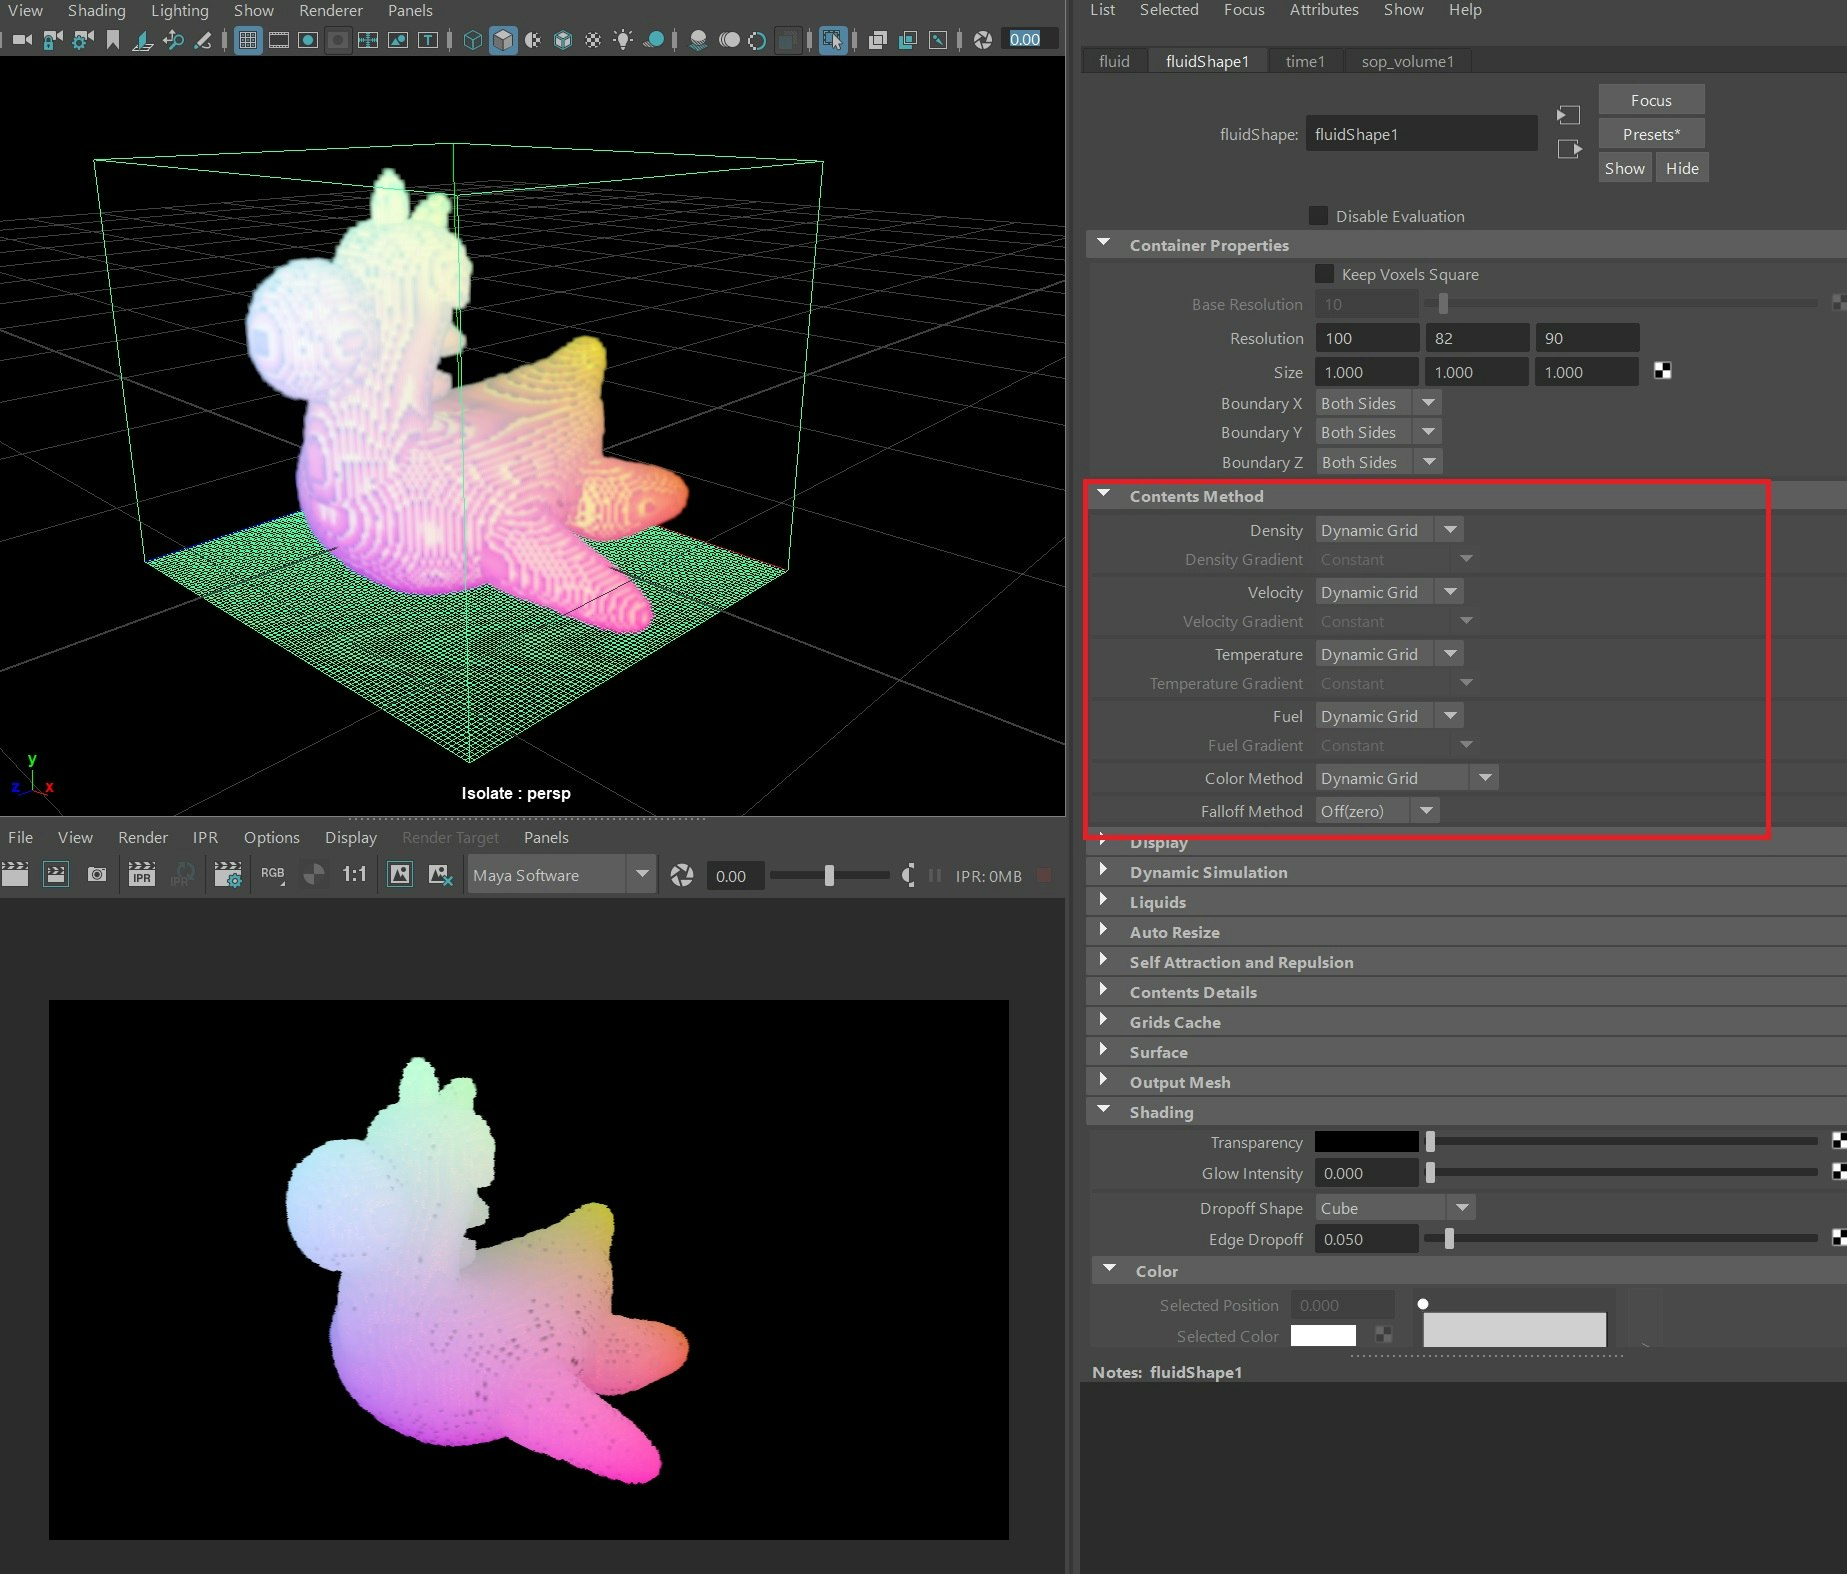Viewport: 1847px width, 1574px height.
Task: Open the Boundary X dropdown
Action: coord(1377,403)
